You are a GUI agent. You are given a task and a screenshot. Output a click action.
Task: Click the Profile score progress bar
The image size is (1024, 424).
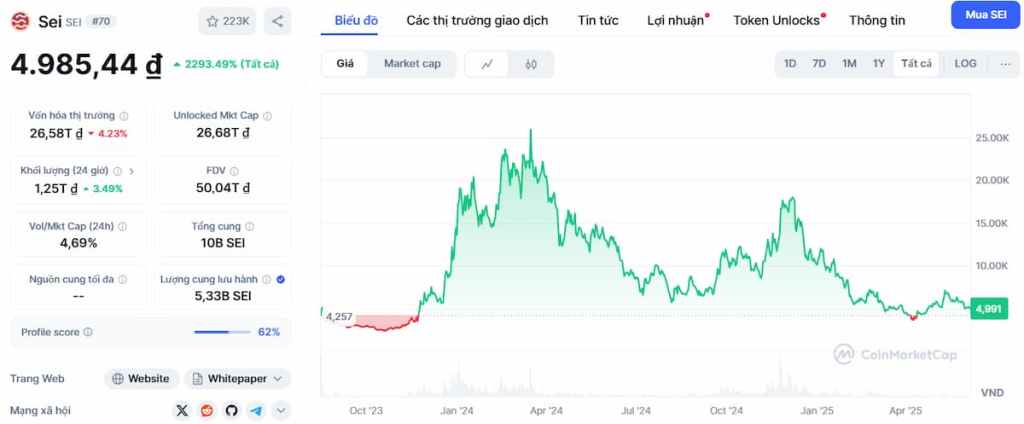pyautogui.click(x=223, y=332)
